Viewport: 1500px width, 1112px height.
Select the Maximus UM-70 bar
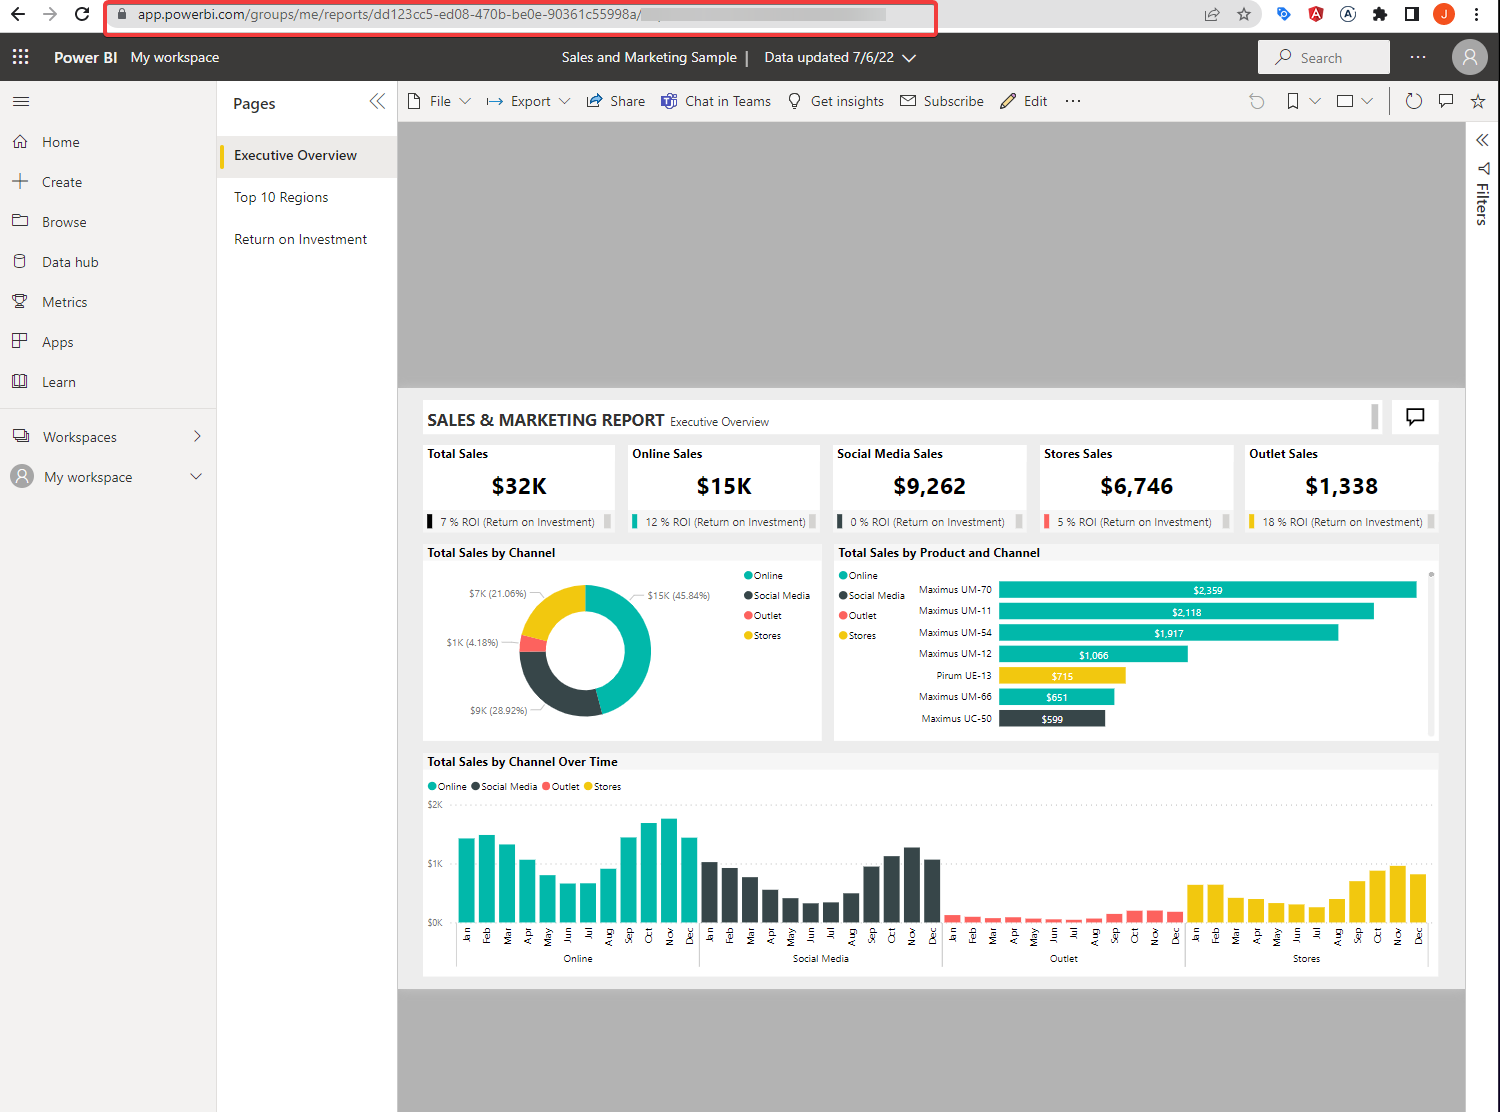click(1208, 590)
